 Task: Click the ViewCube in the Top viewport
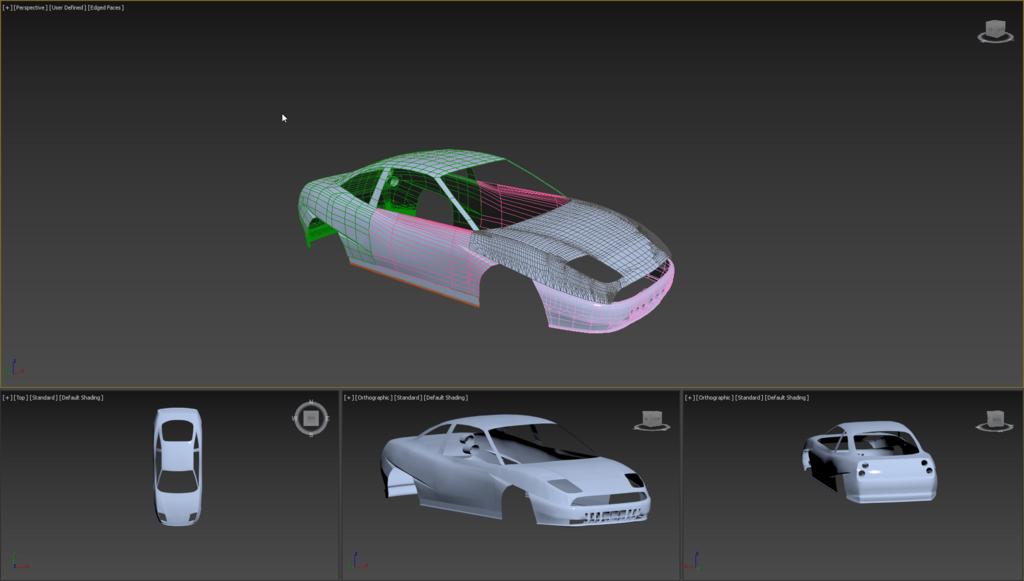(x=311, y=417)
